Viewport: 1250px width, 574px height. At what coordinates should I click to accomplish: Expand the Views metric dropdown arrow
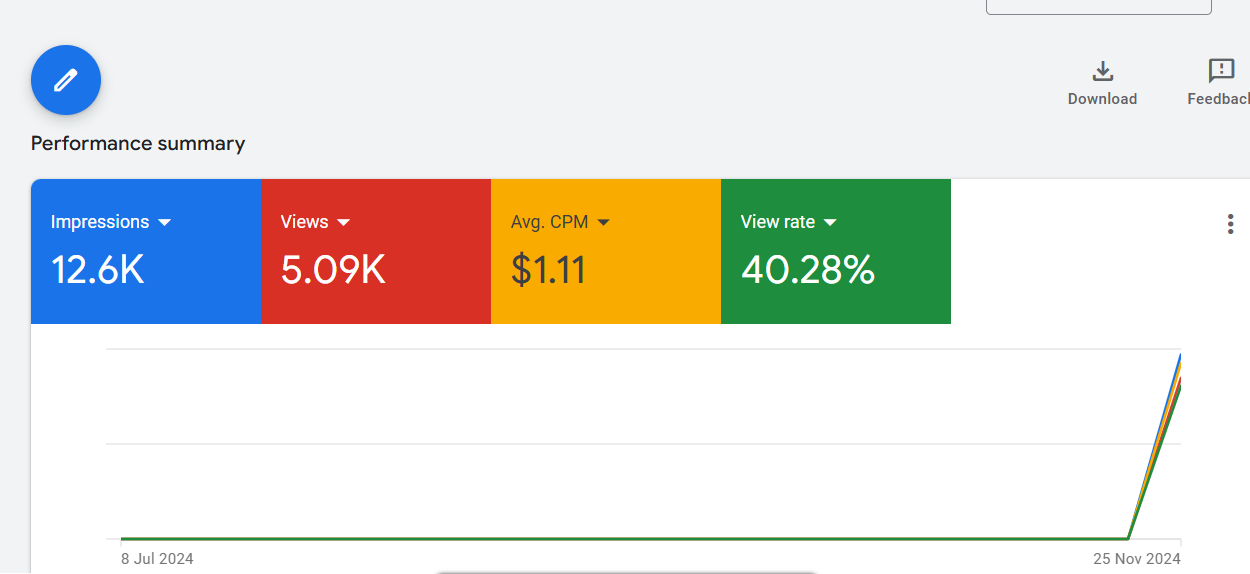[x=343, y=222]
